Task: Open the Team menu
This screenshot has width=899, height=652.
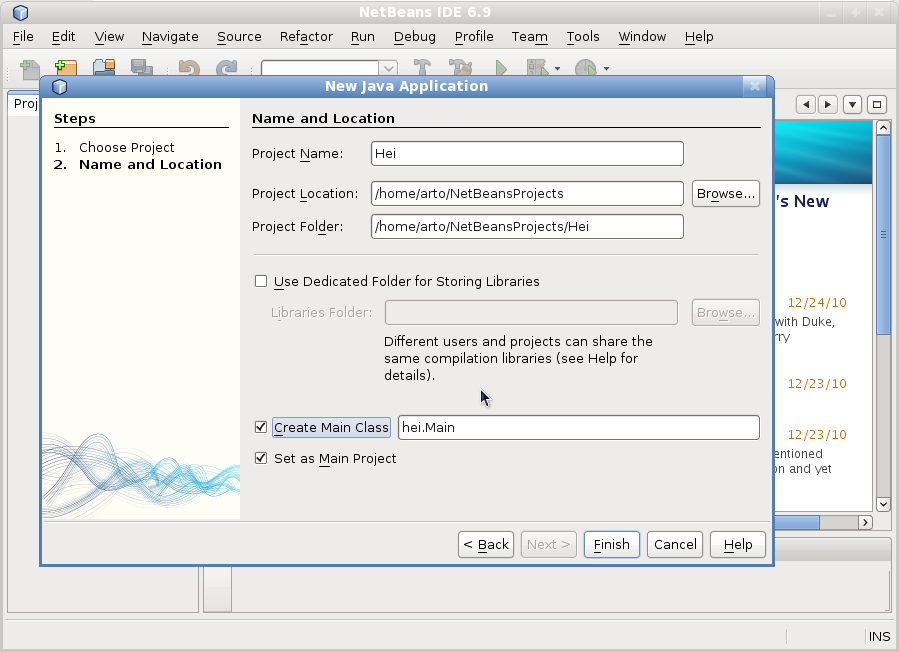Action: 529,37
